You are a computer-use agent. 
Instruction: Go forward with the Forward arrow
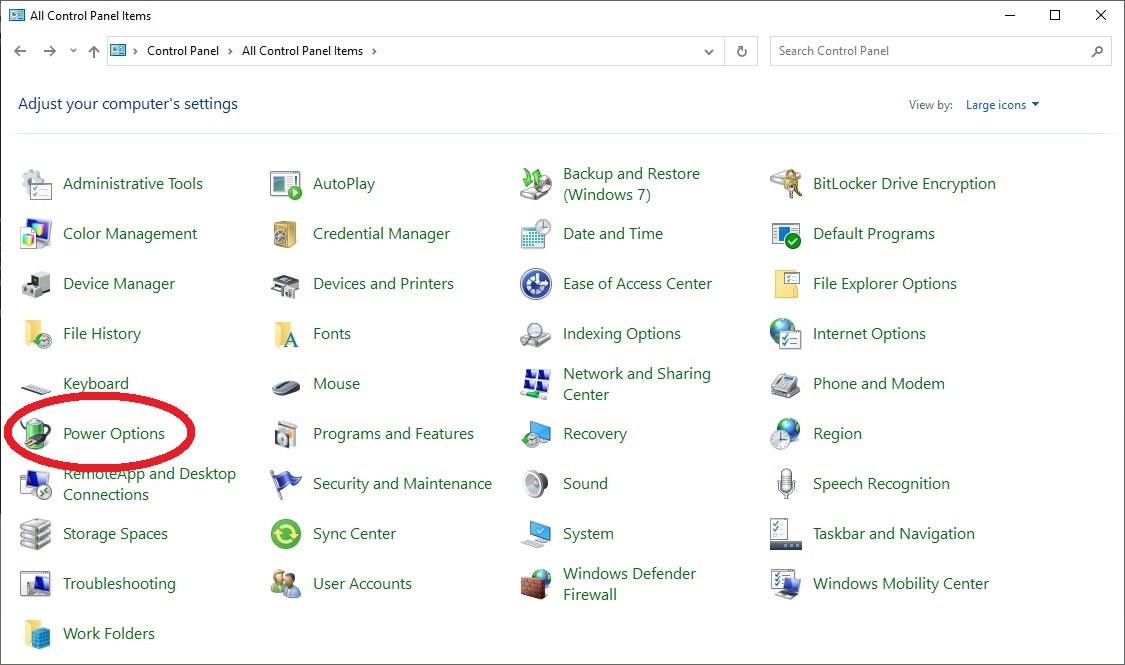point(50,51)
